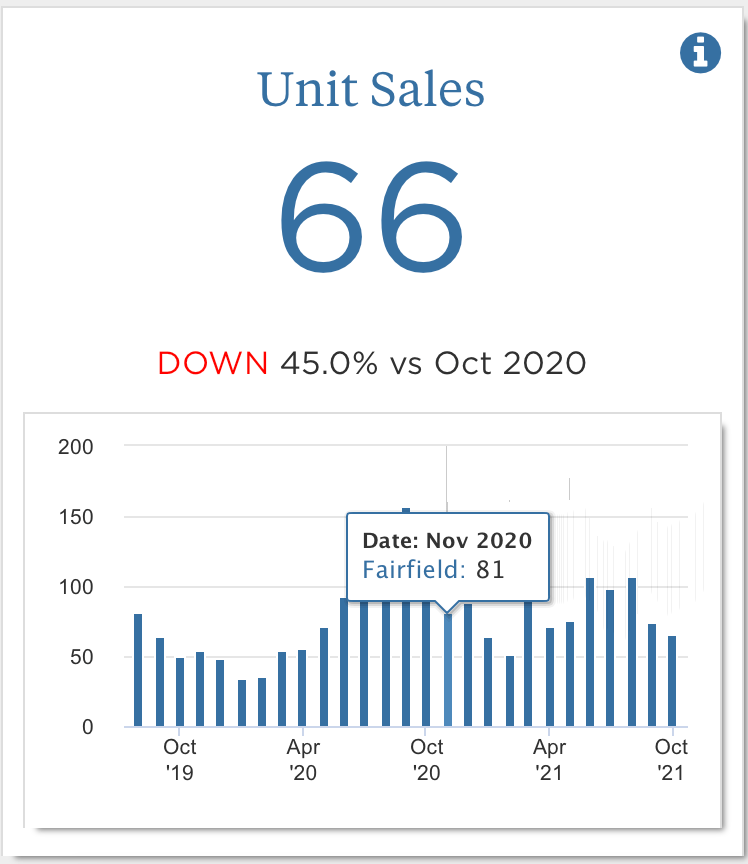Click the info icon in the corner
This screenshot has width=748, height=864.
pos(700,52)
